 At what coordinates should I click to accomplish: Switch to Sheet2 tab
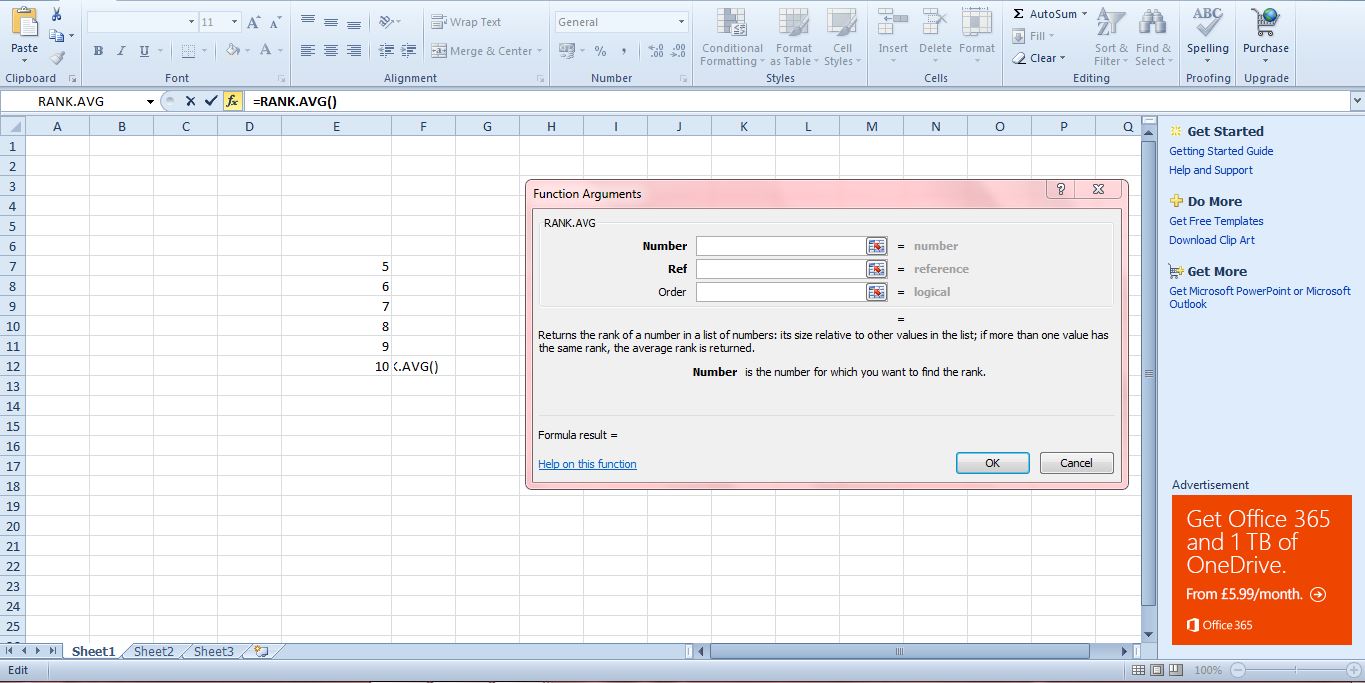(x=152, y=651)
